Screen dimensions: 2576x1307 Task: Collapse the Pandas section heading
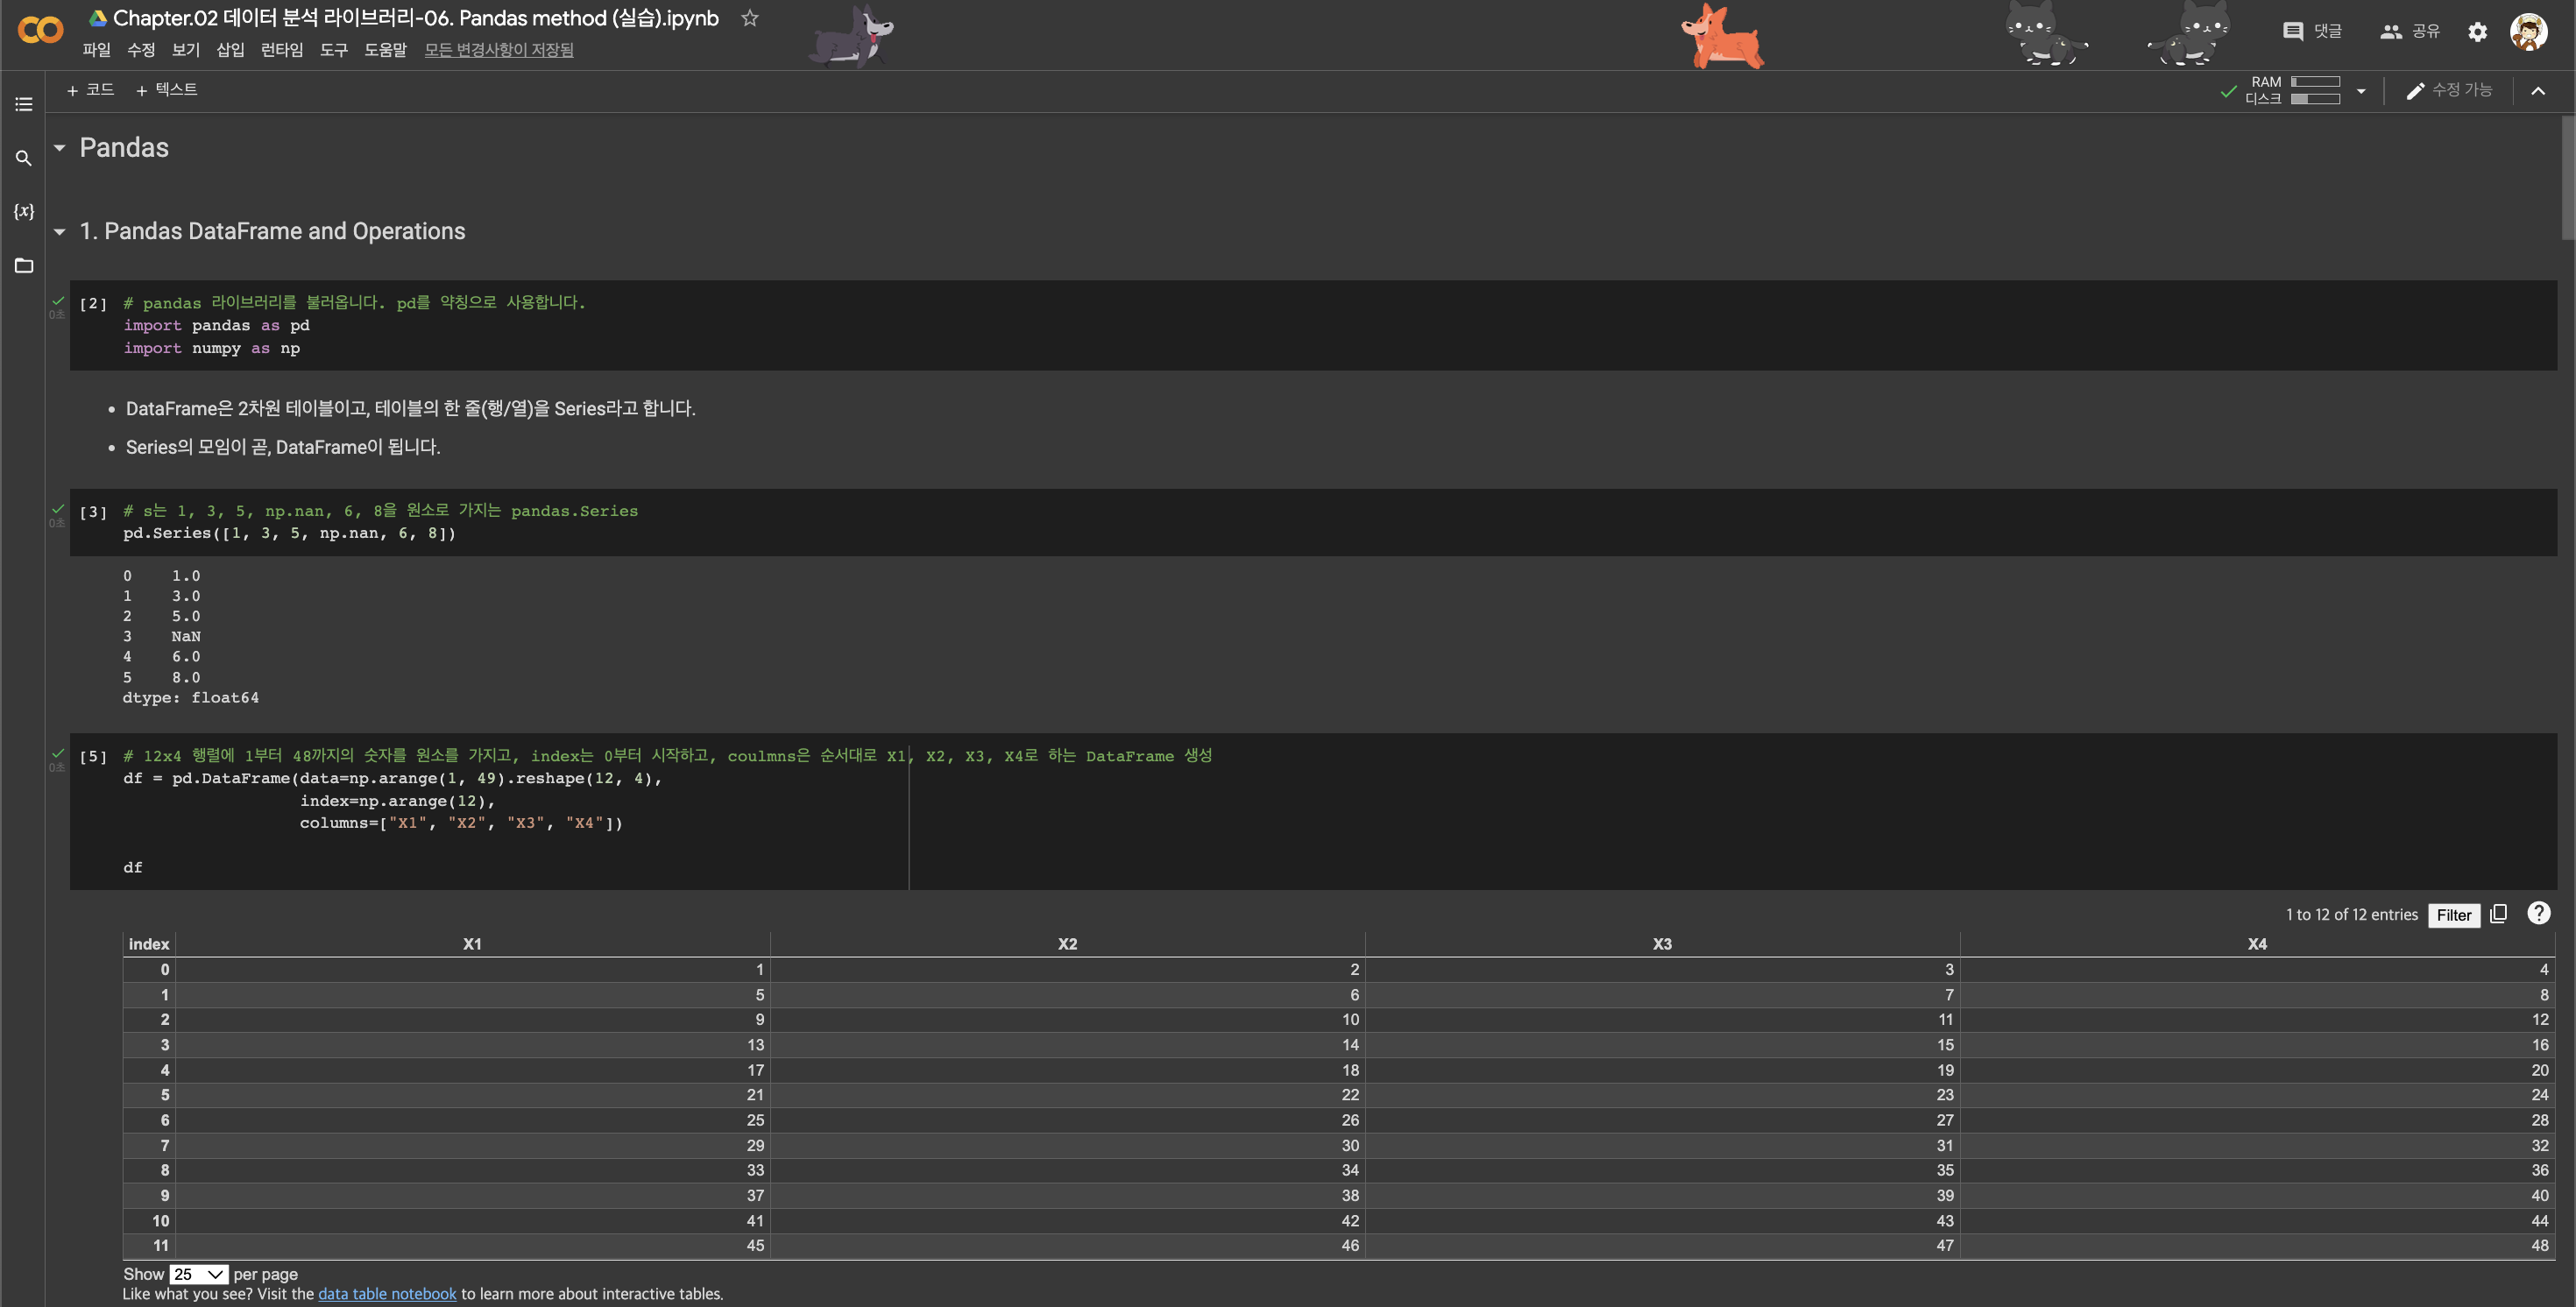click(x=60, y=148)
